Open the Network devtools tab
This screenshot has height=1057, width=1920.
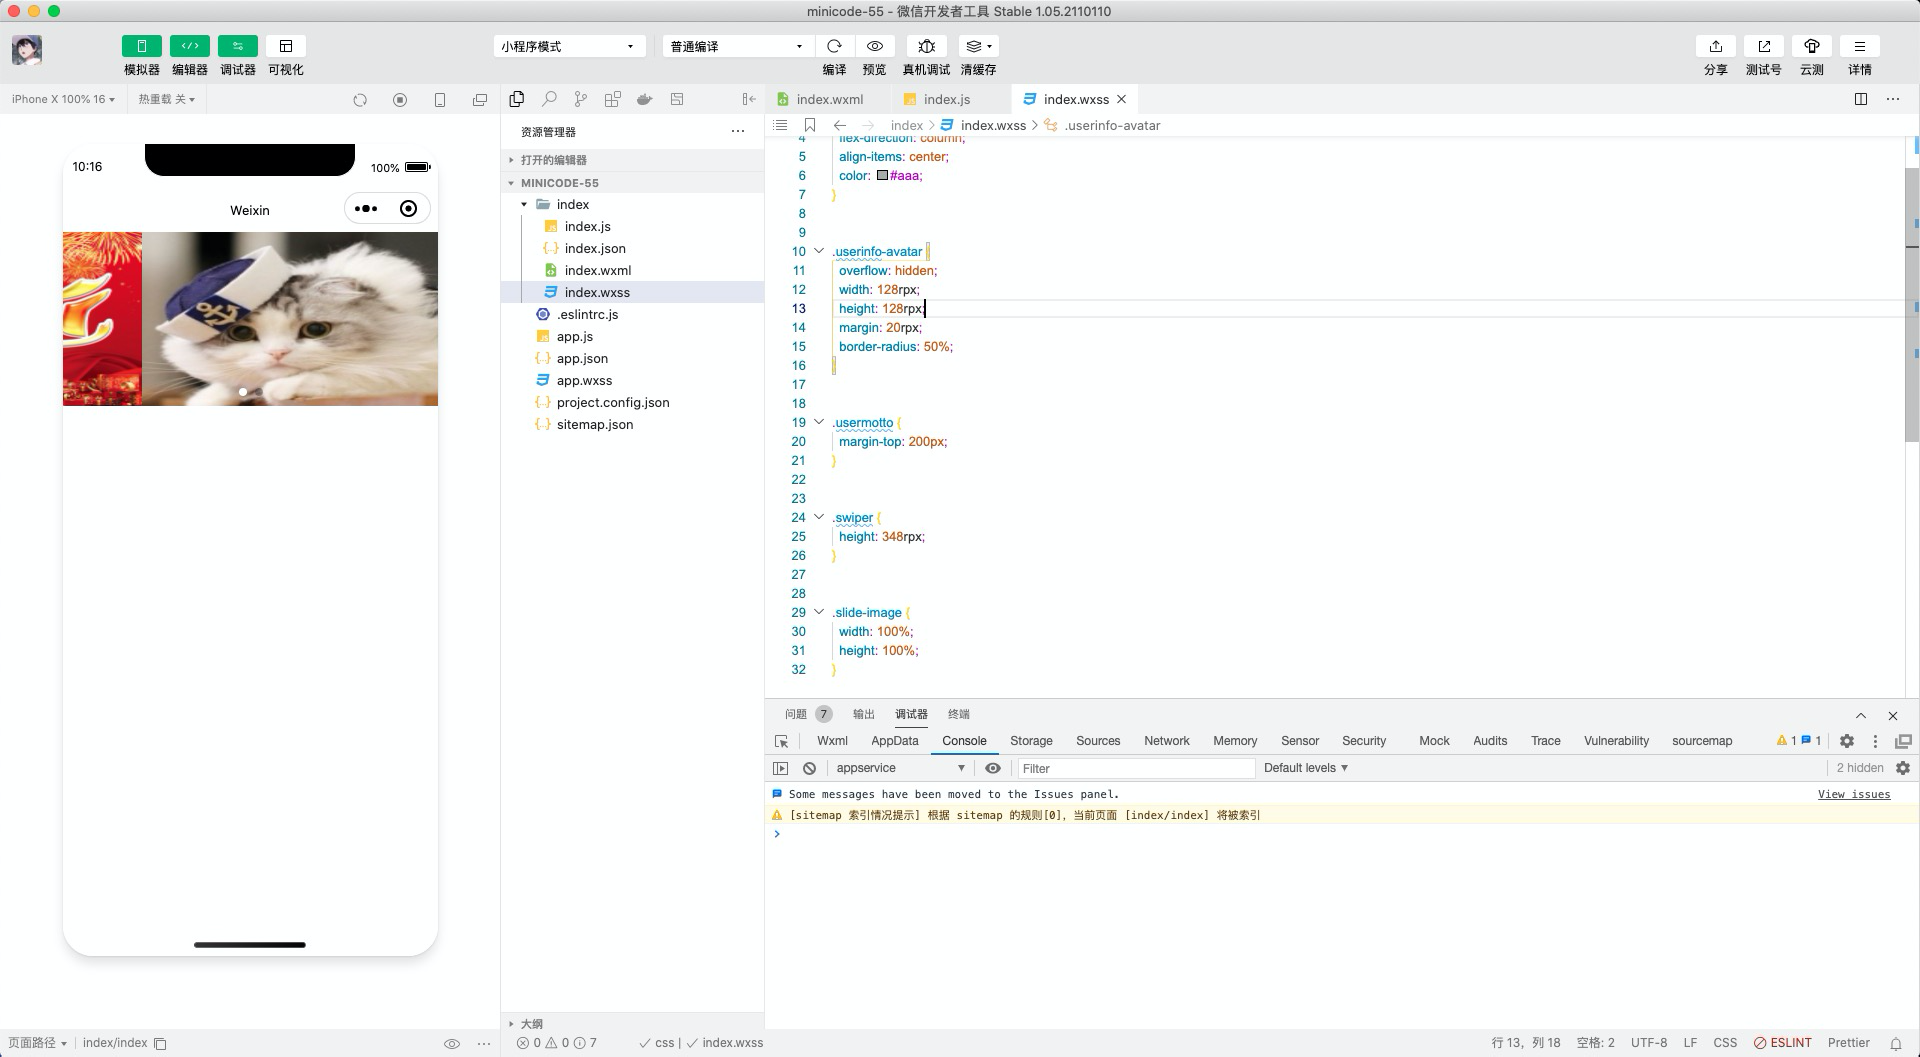1166,741
